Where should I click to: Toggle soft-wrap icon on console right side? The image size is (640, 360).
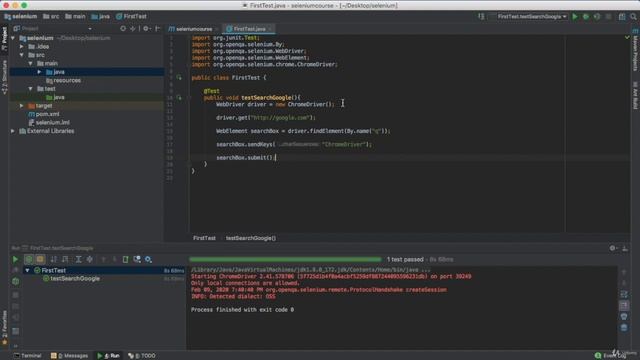624,294
